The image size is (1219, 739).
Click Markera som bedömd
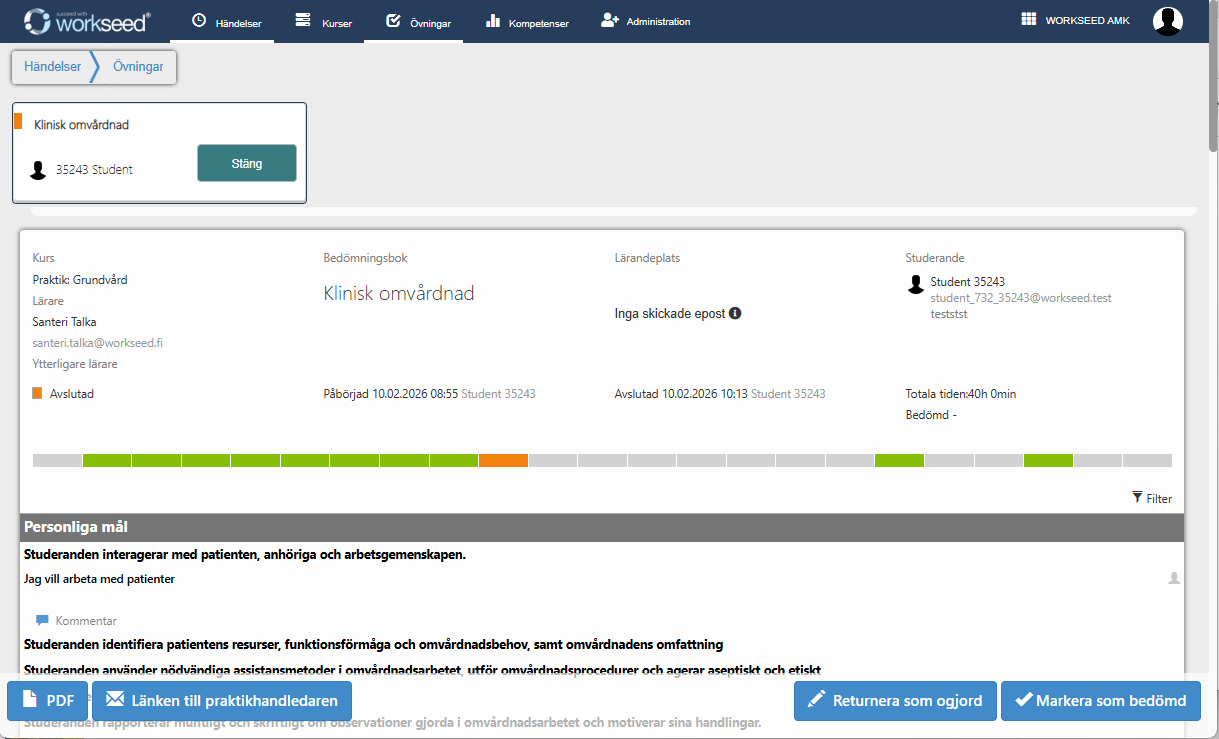[x=1100, y=701]
